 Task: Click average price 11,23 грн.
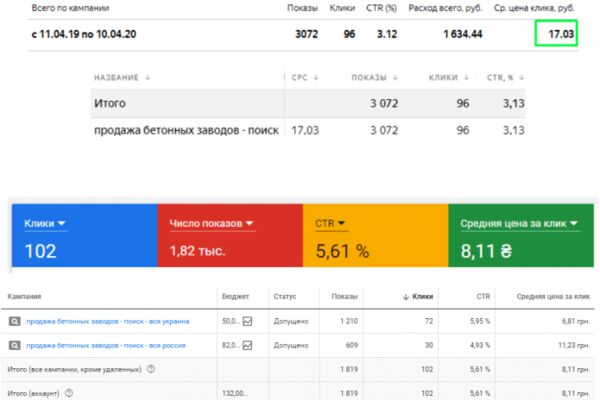click(574, 345)
